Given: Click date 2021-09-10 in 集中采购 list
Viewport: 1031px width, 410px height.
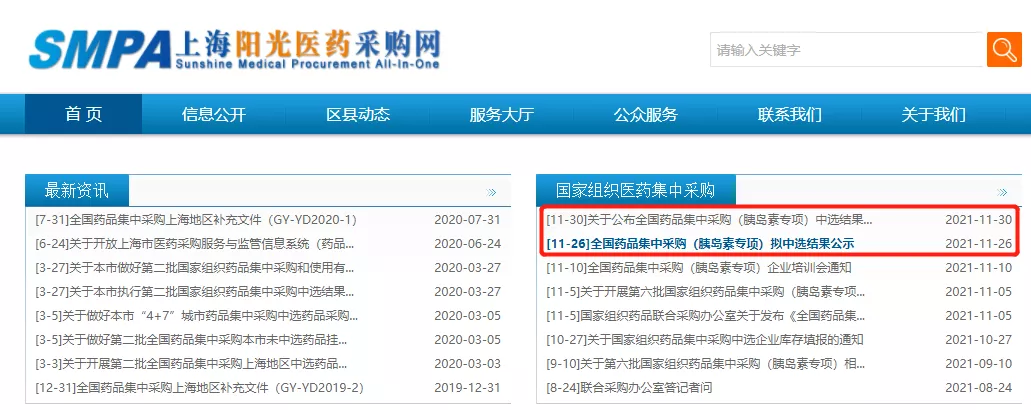Looking at the screenshot, I should click(978, 363).
